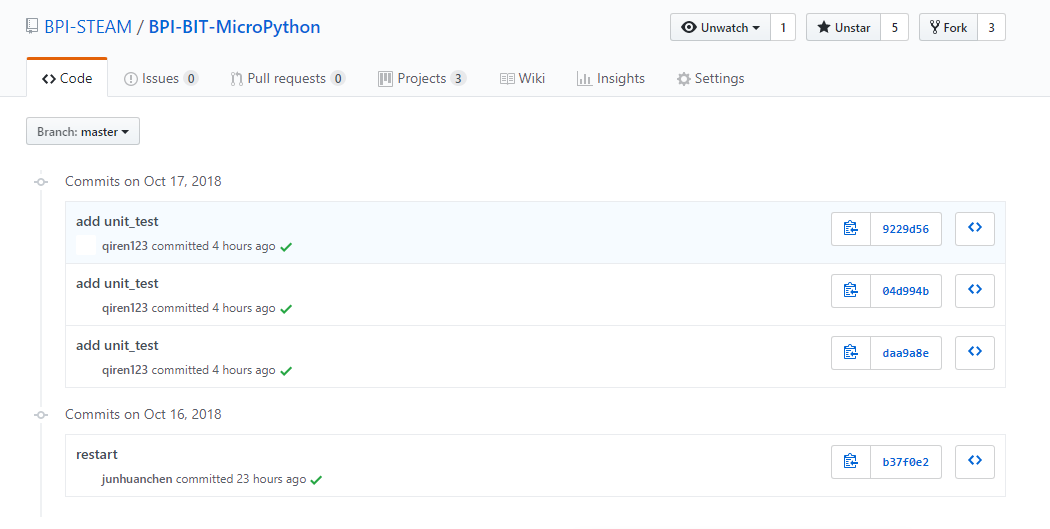View the forks count of 3

992,27
